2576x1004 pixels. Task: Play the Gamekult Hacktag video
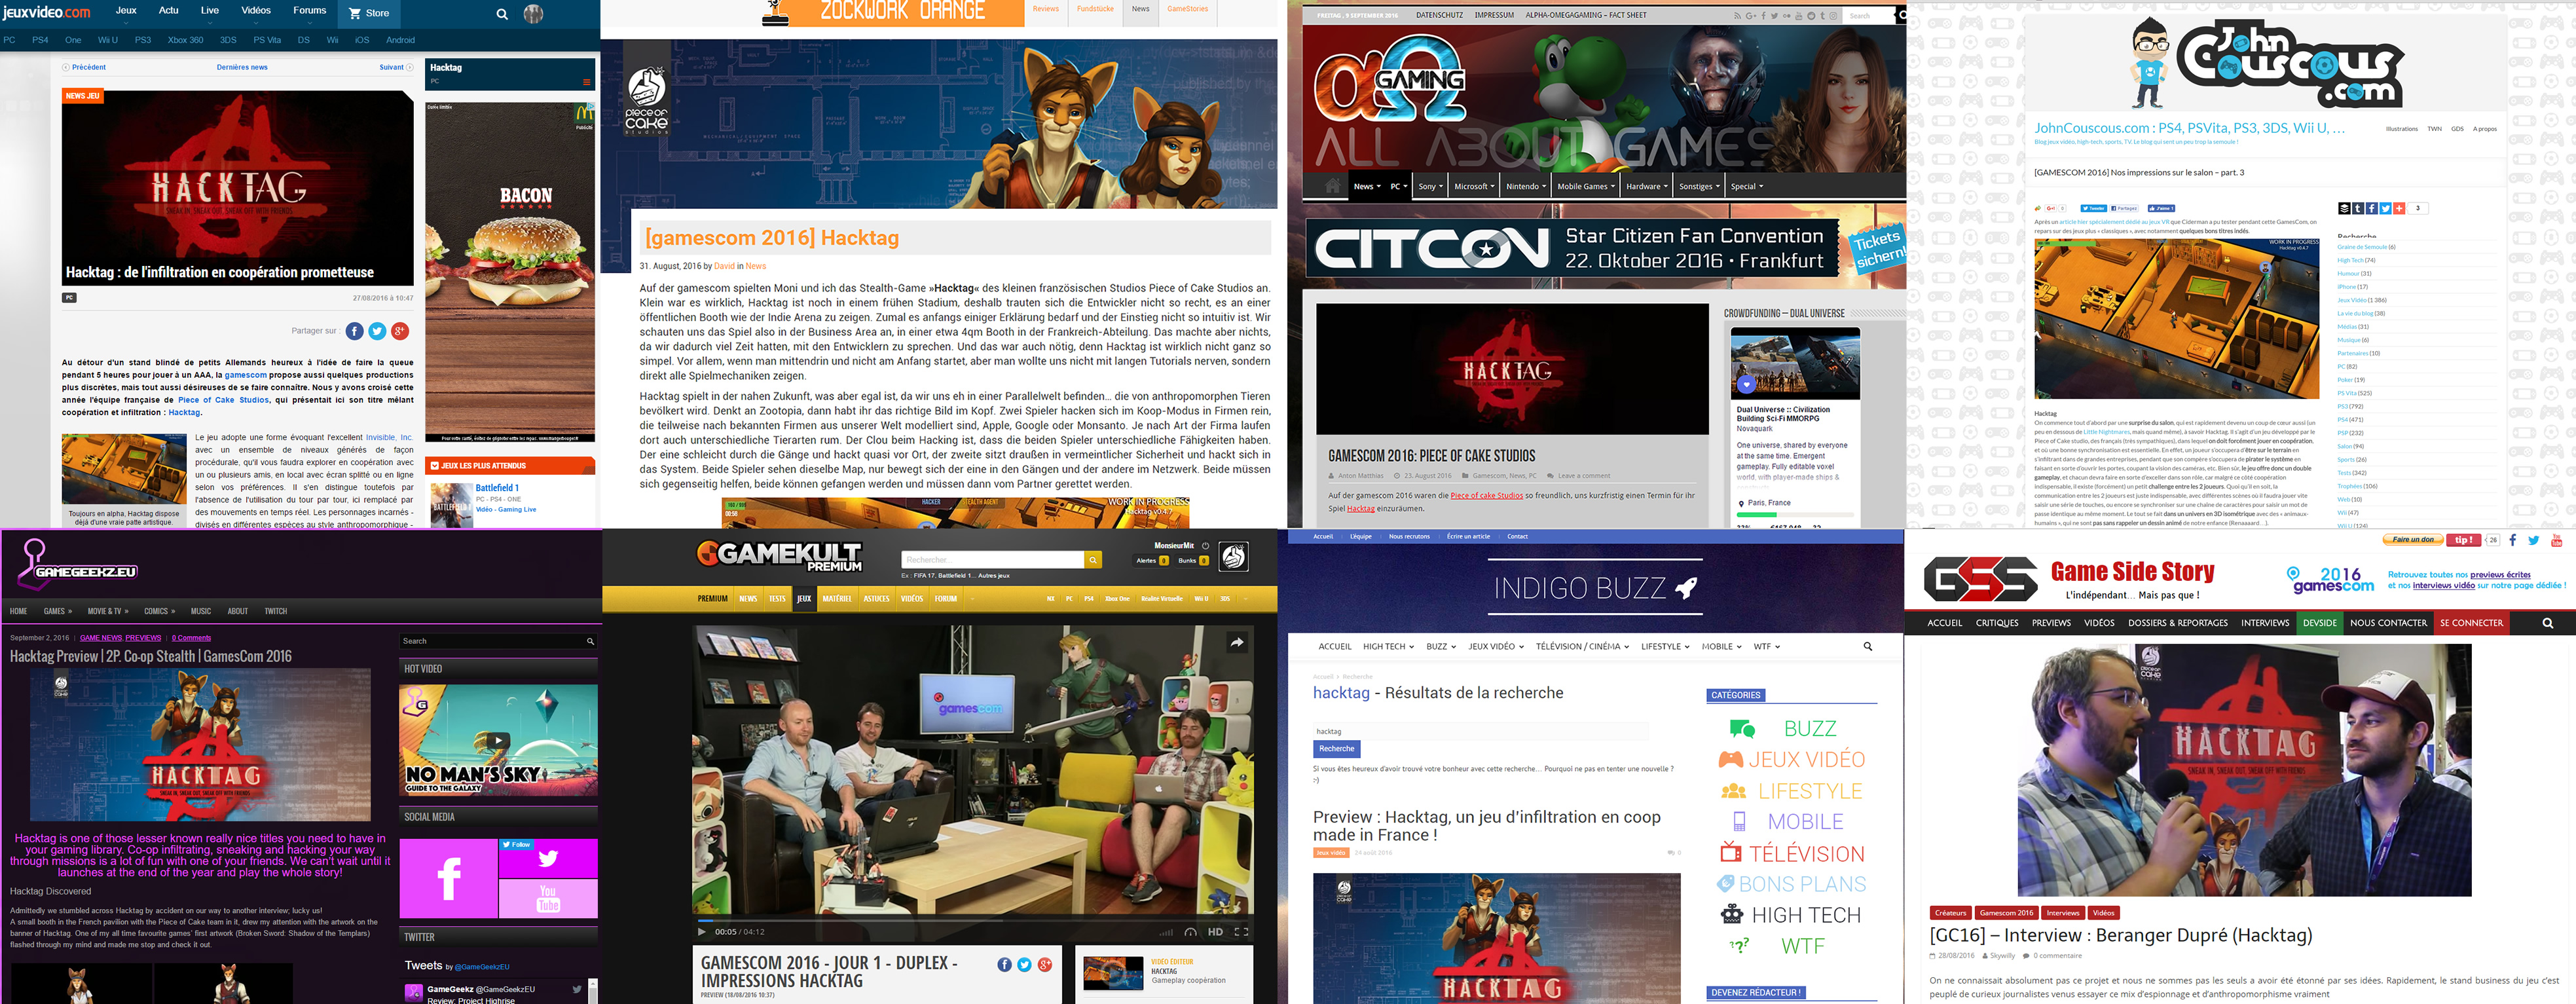click(x=701, y=932)
